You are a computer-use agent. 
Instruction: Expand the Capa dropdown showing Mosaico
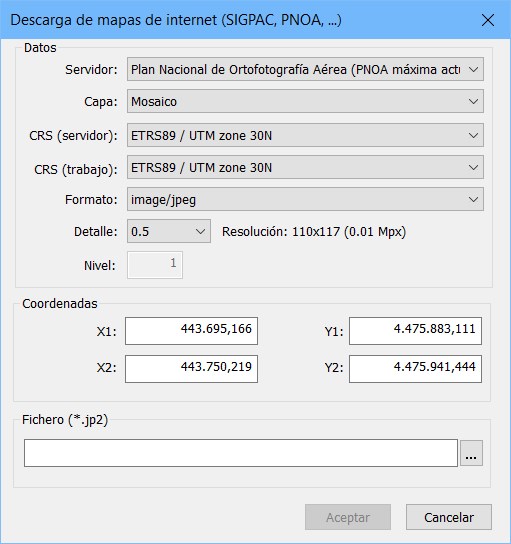305,101
